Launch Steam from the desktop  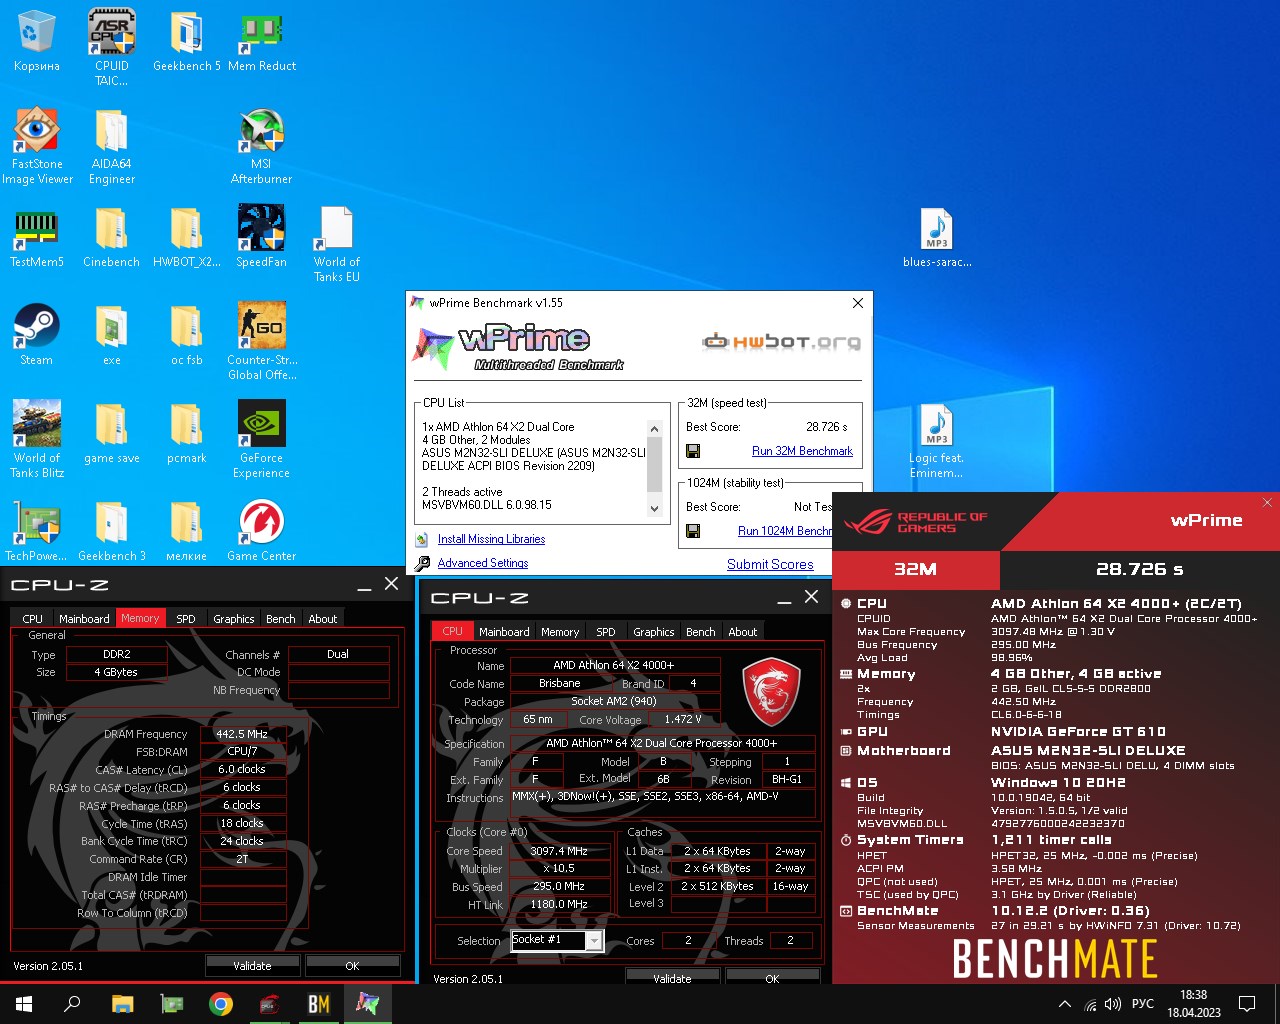point(37,335)
